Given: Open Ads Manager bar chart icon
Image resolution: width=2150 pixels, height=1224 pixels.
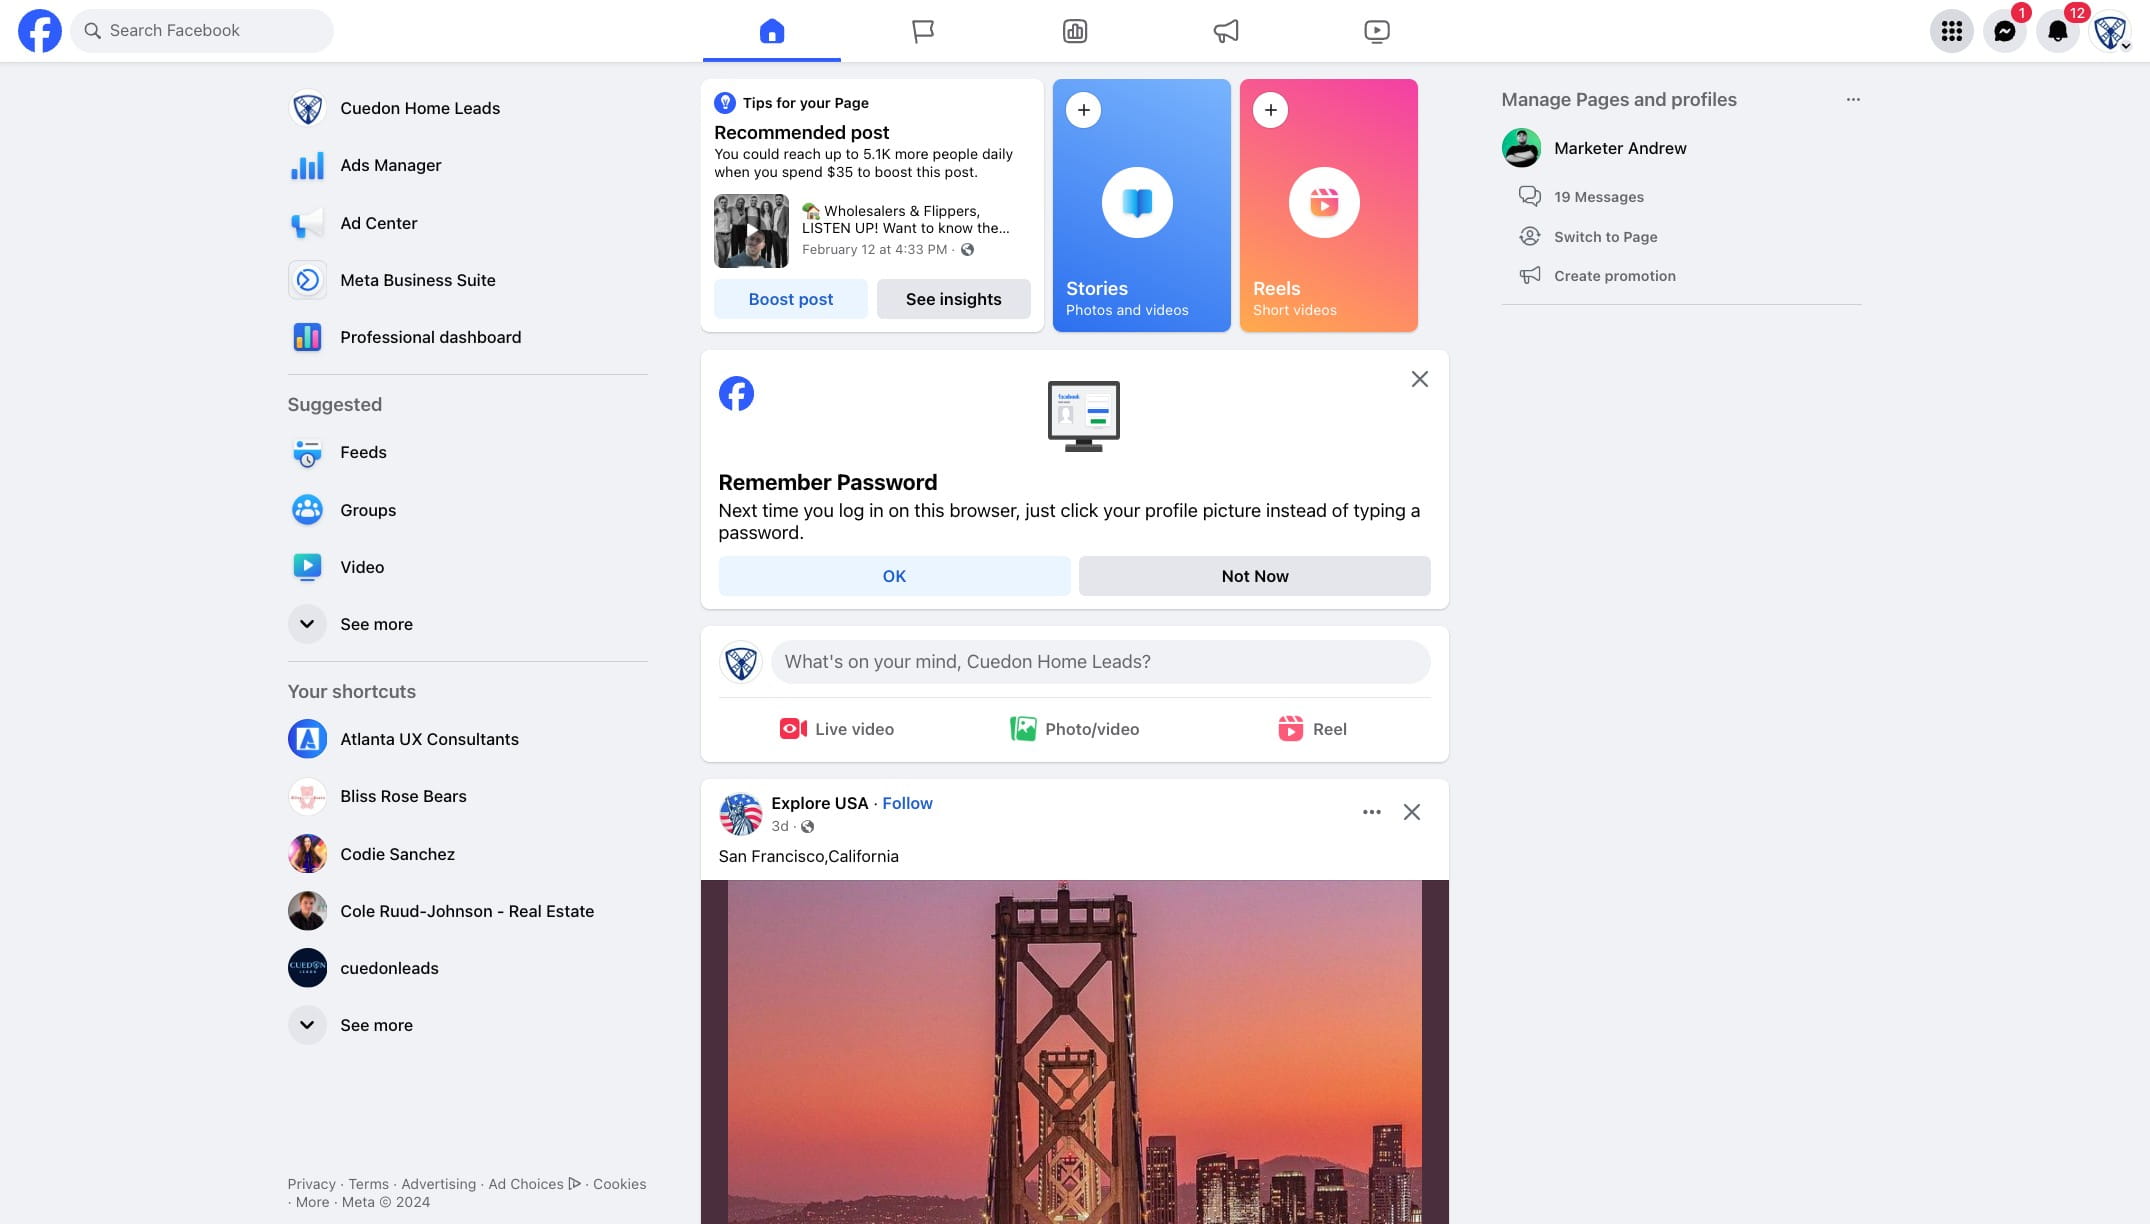Looking at the screenshot, I should tap(307, 165).
